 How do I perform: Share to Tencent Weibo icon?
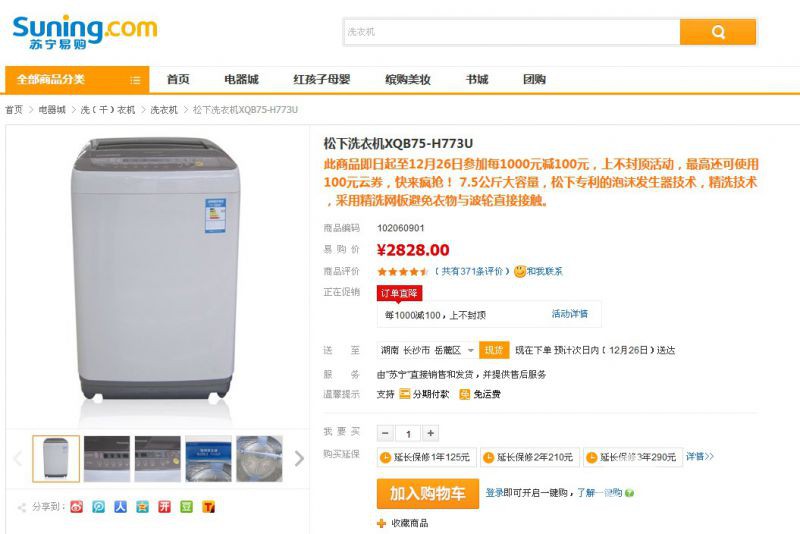coord(99,507)
